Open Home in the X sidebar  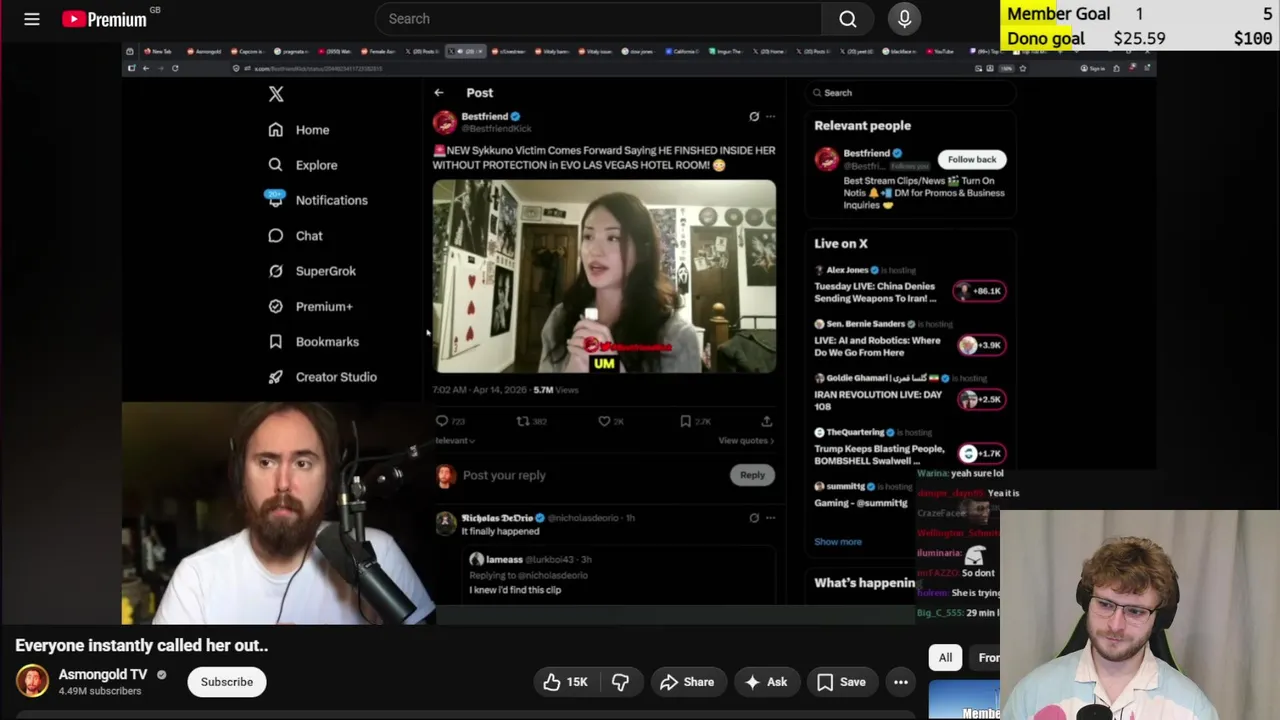click(x=299, y=130)
